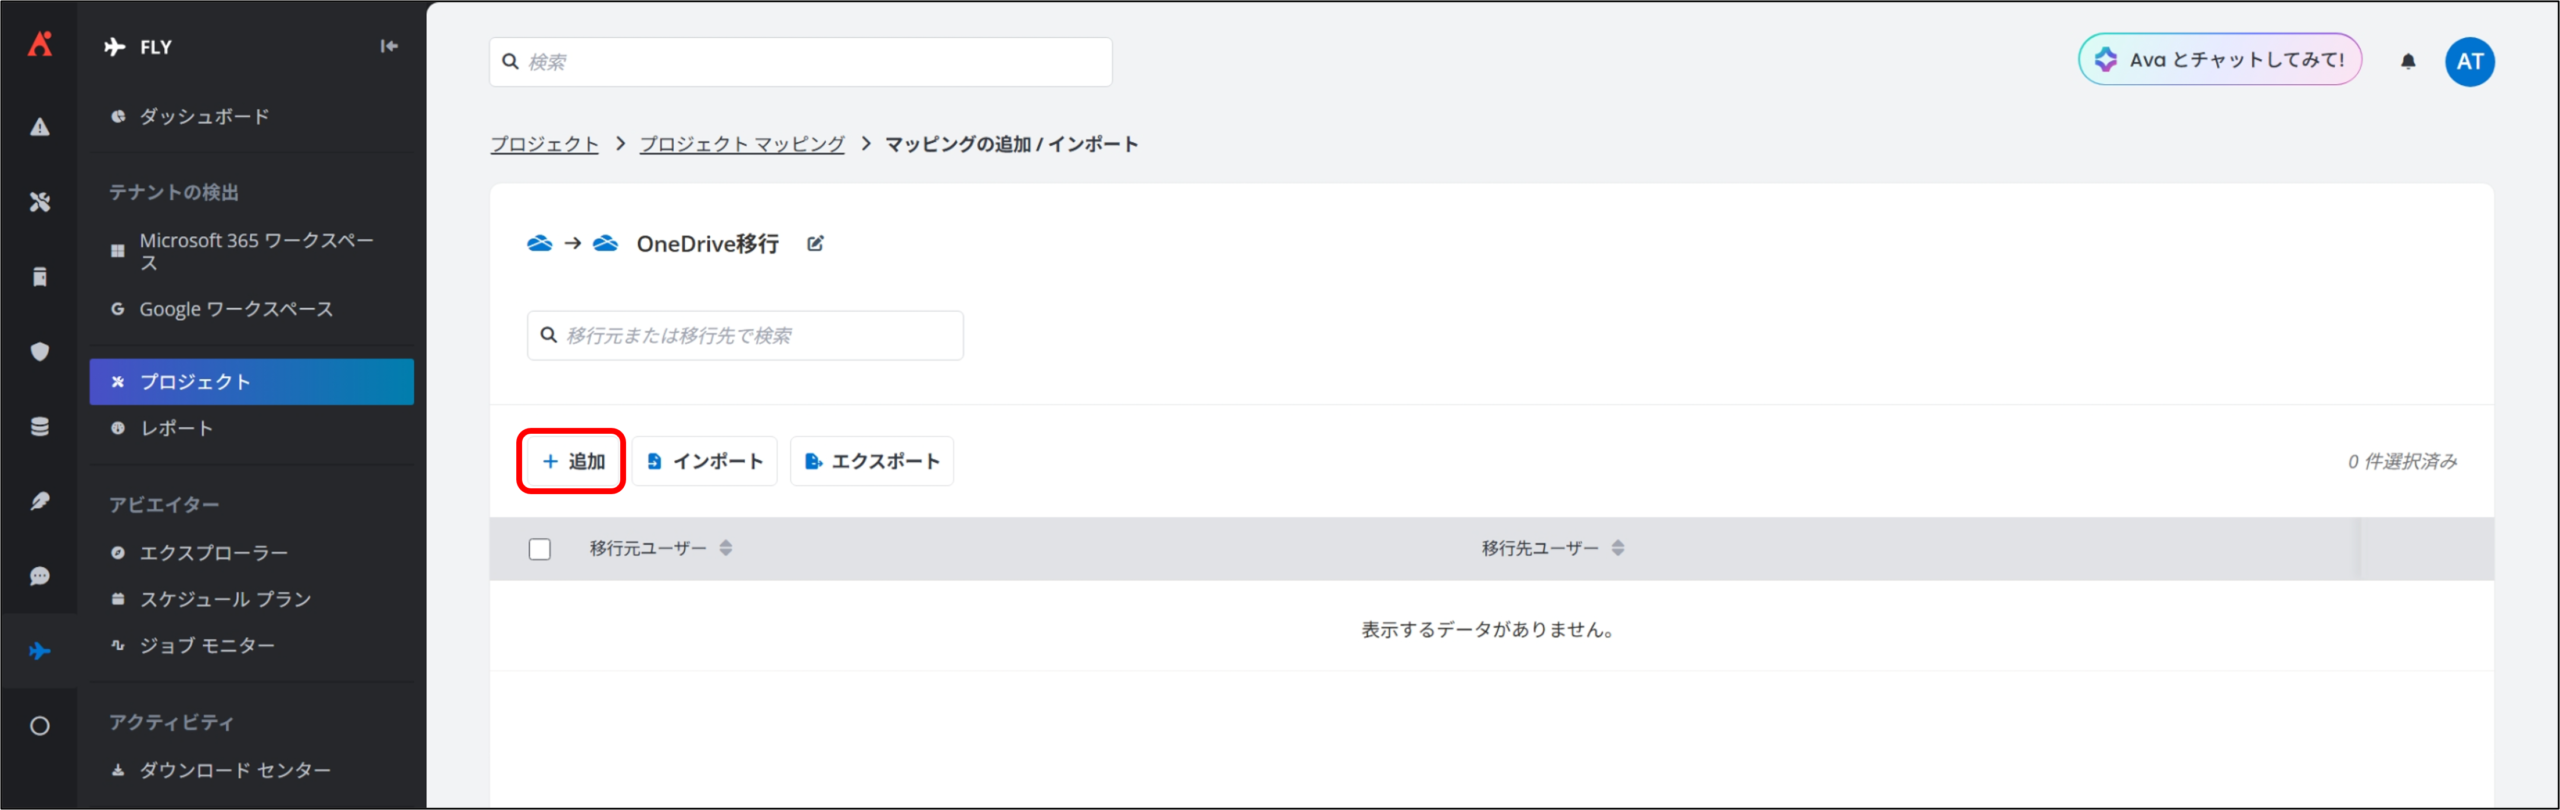The image size is (2560, 810).
Task: Click the notification bell icon
Action: coord(2408,61)
